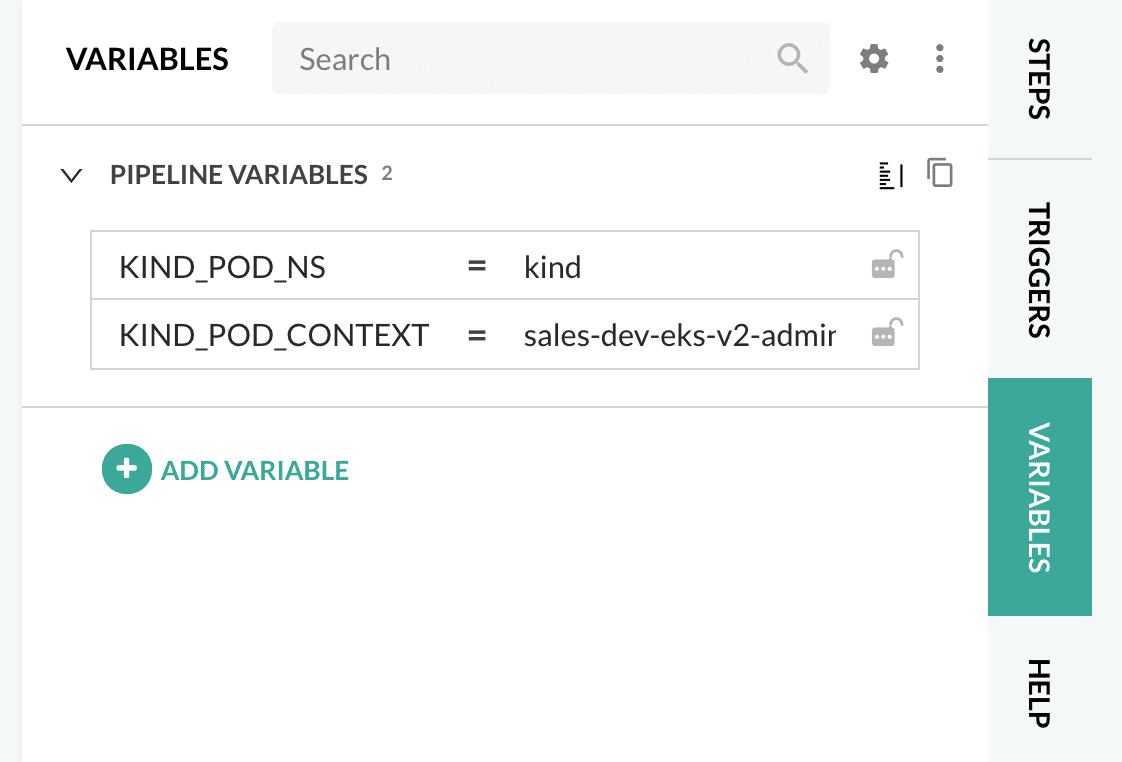Click the Pipeline Variables section header

[238, 175]
